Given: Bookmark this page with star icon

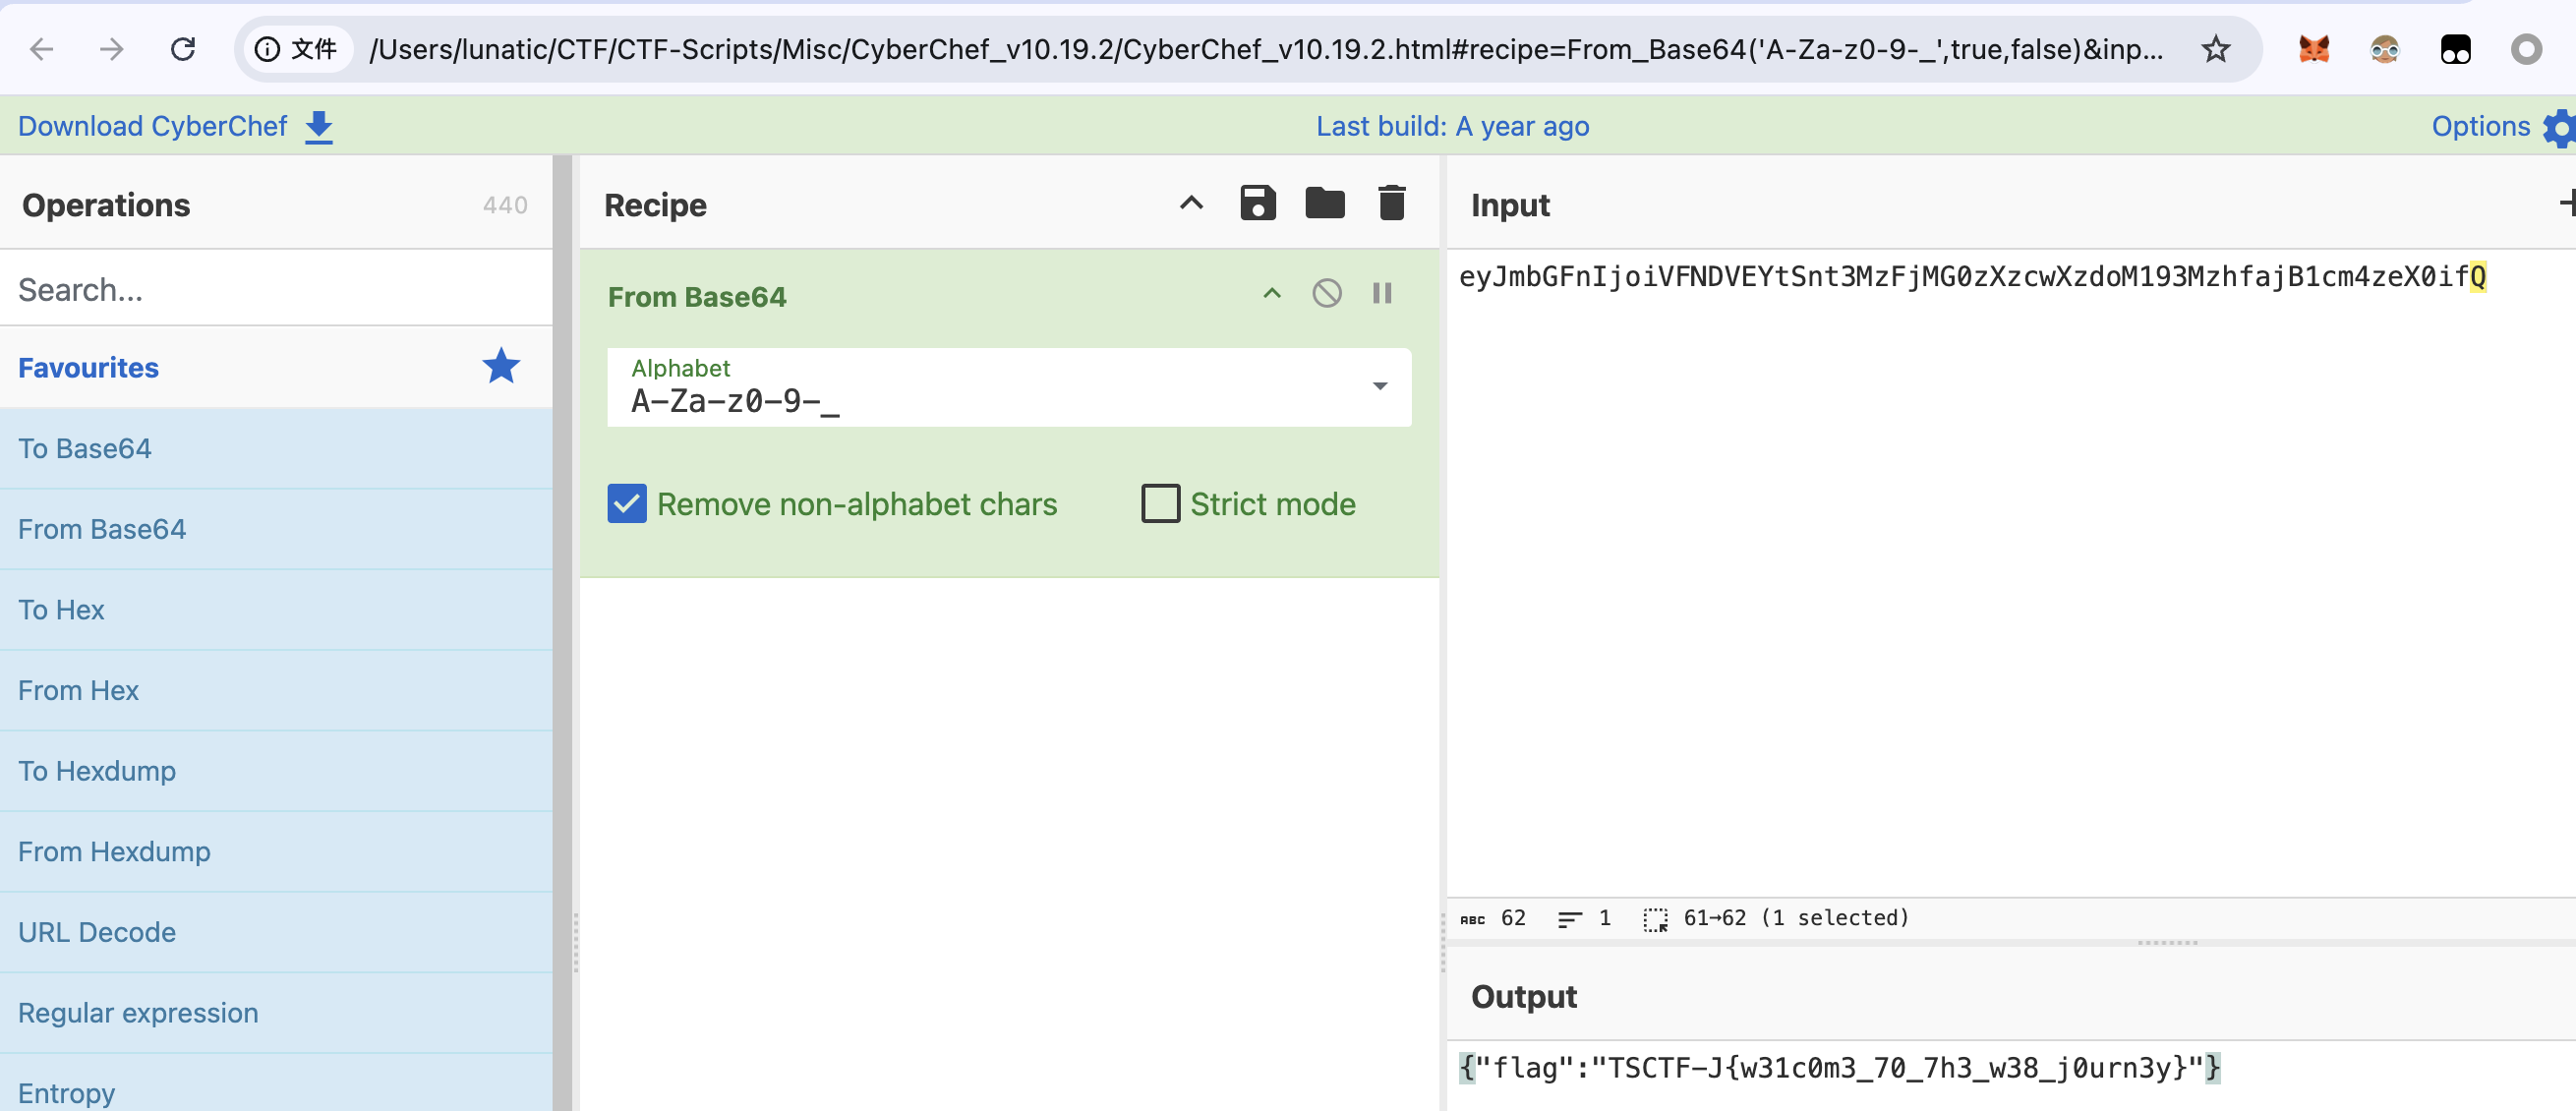Looking at the screenshot, I should [x=2215, y=49].
